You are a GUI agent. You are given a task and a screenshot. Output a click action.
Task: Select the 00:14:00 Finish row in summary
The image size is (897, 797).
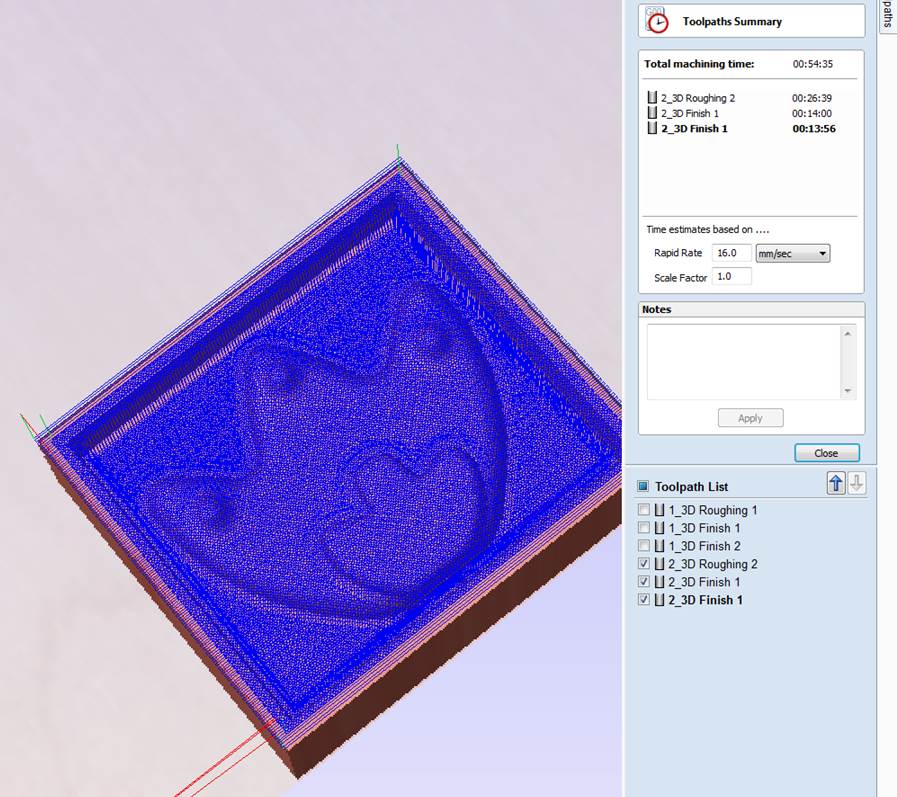(740, 113)
